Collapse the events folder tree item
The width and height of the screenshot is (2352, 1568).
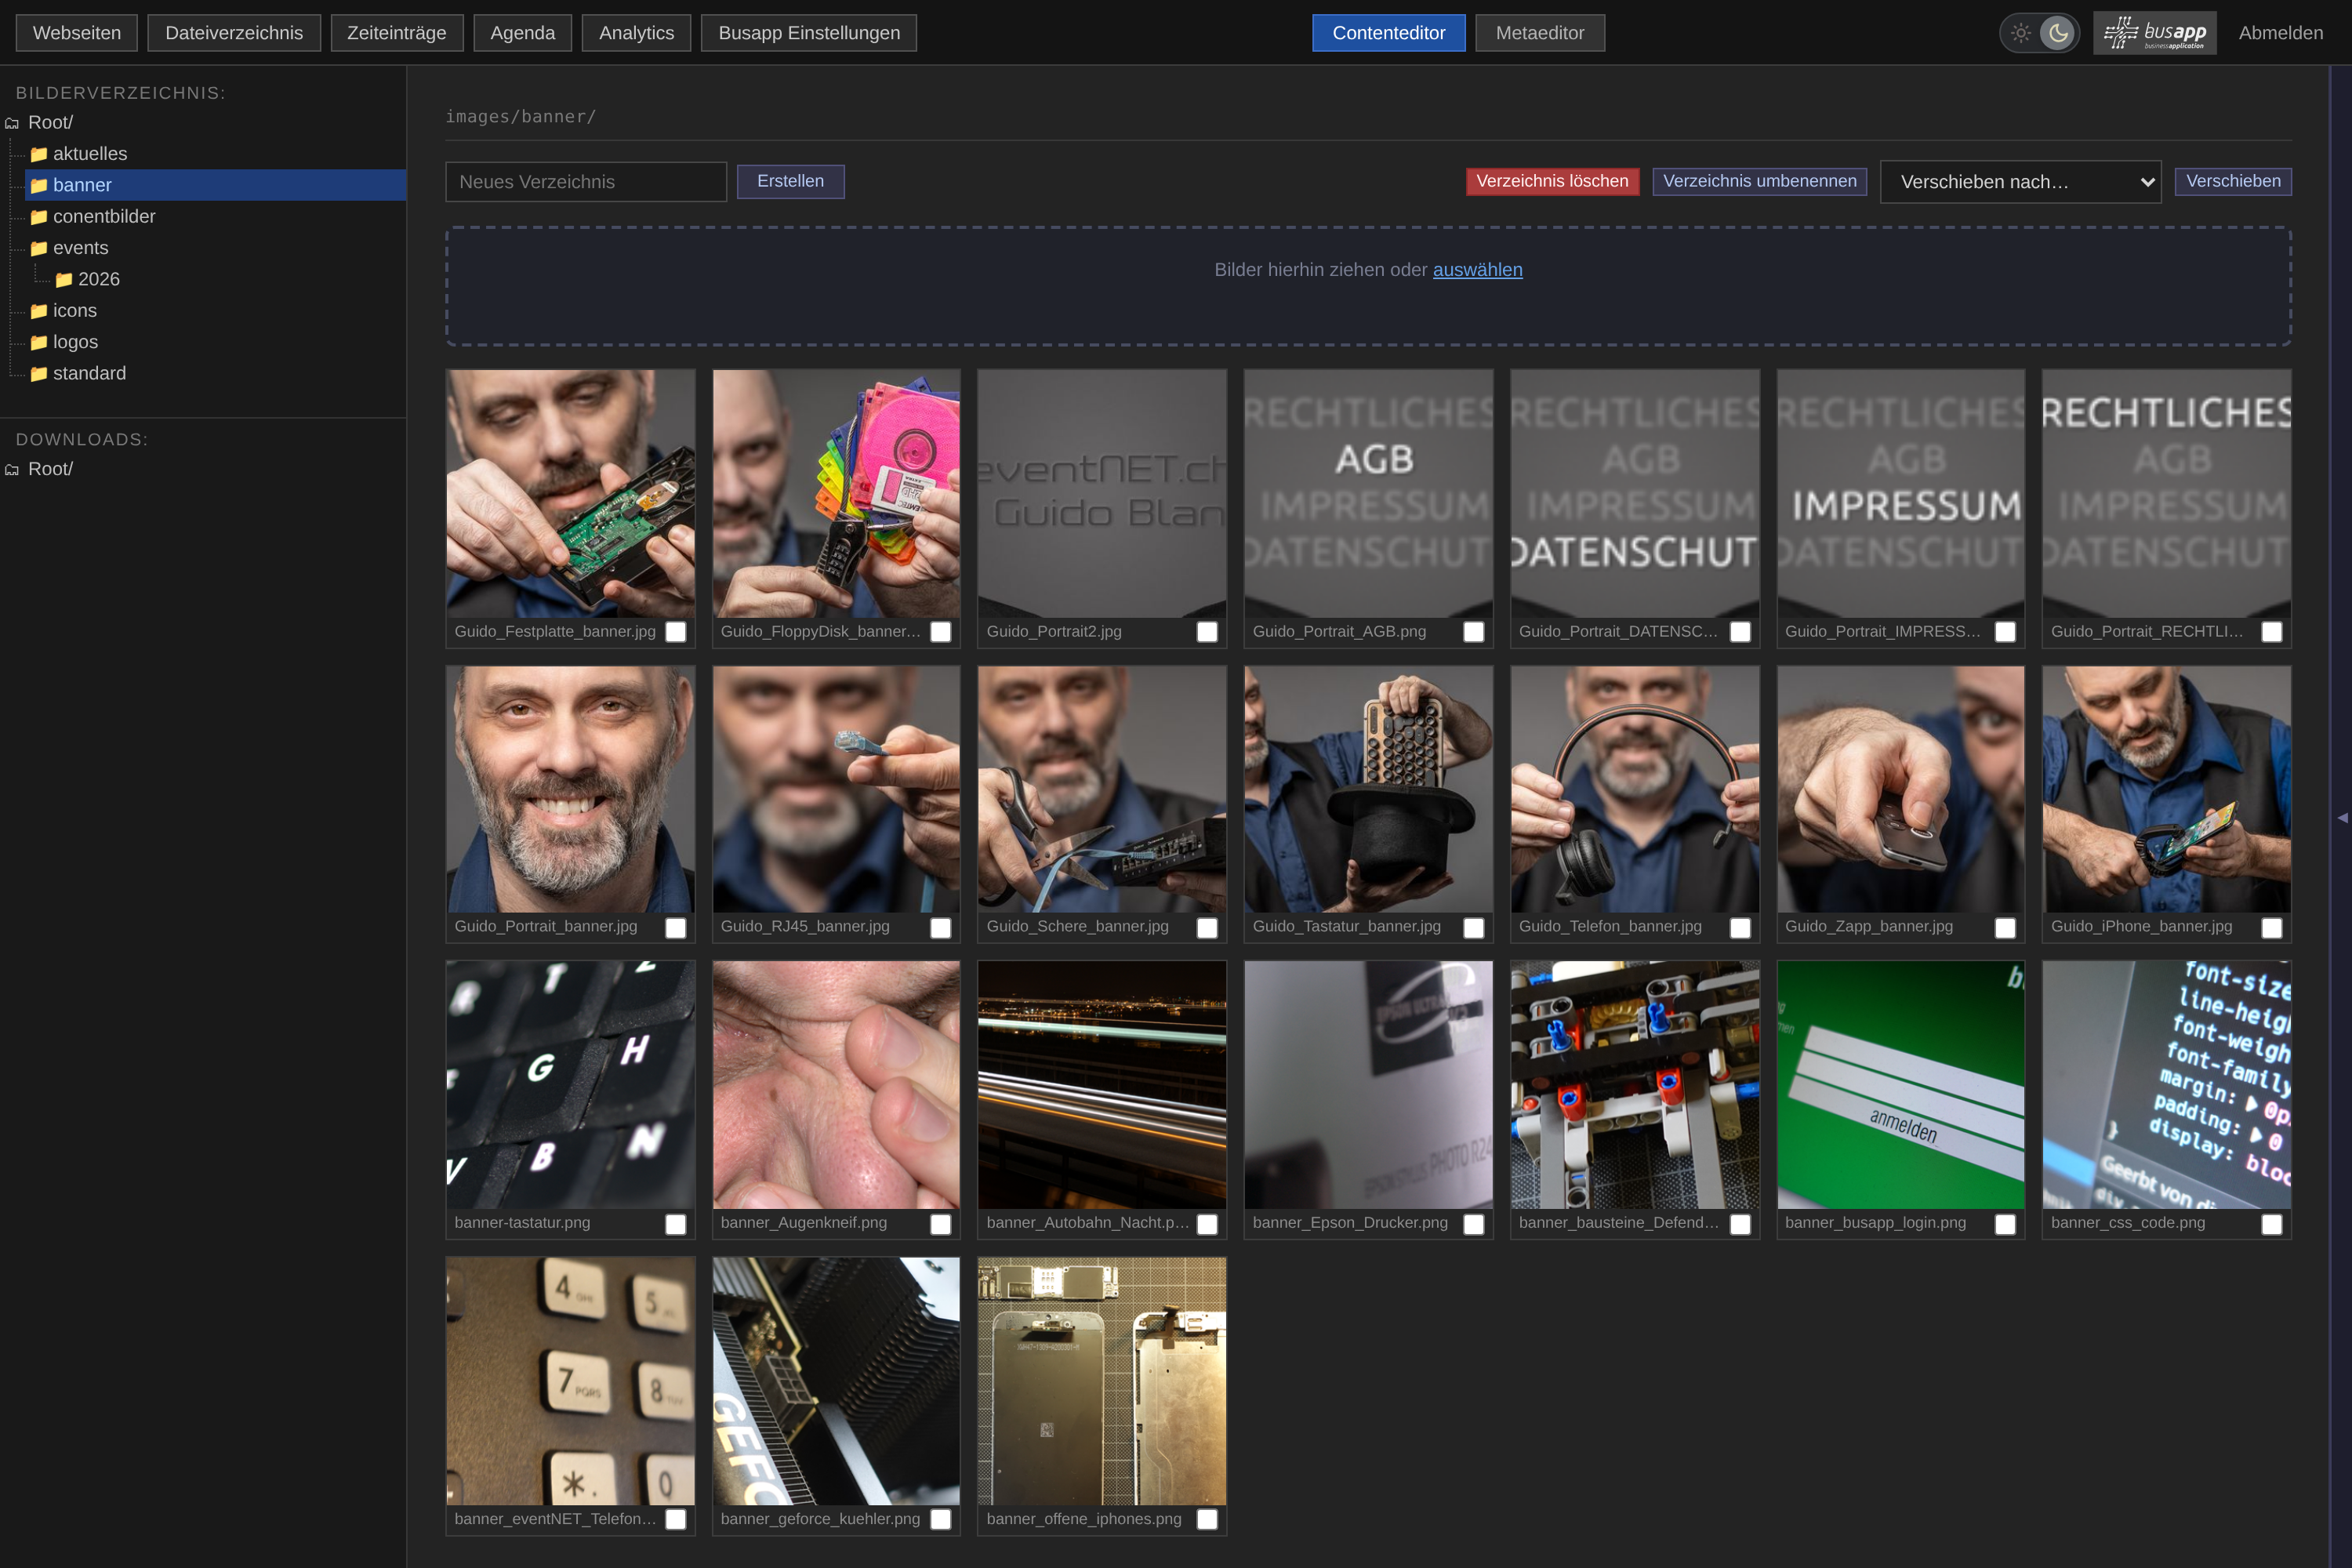click(x=80, y=248)
